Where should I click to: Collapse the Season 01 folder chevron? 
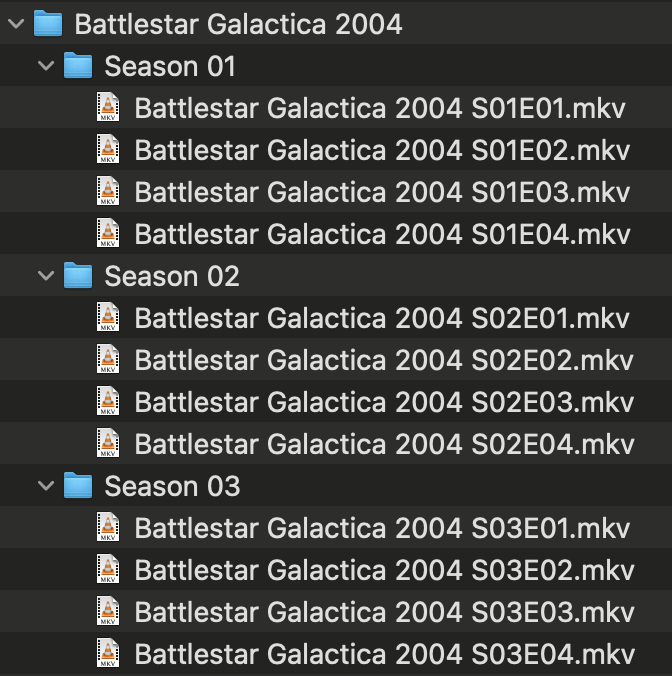coord(46,66)
